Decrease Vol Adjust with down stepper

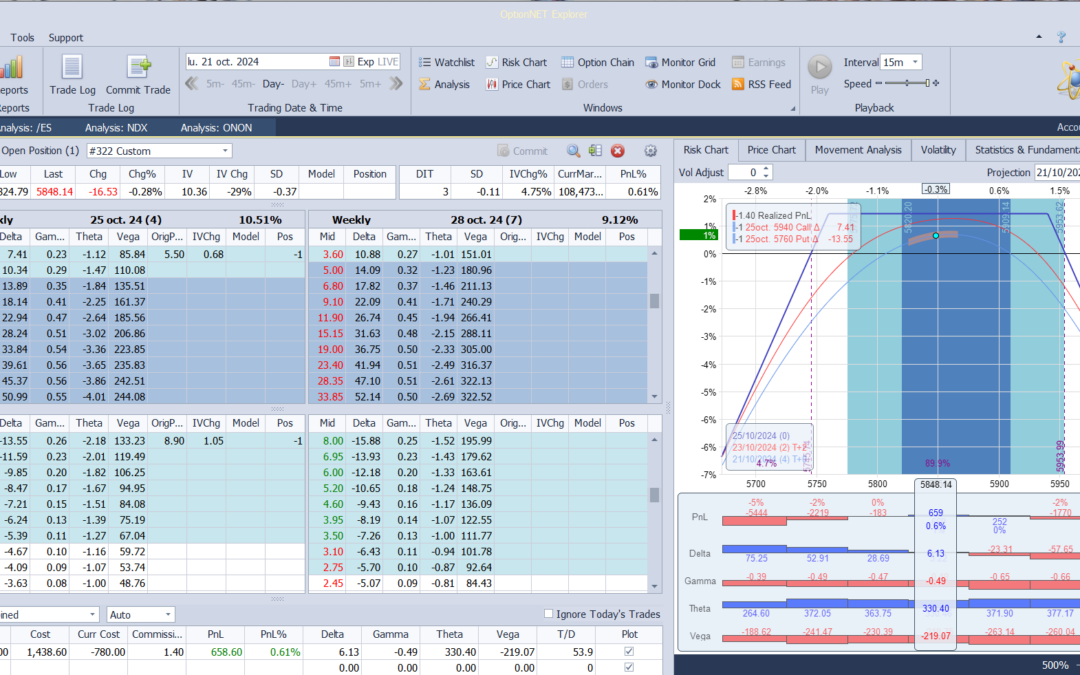[766, 176]
